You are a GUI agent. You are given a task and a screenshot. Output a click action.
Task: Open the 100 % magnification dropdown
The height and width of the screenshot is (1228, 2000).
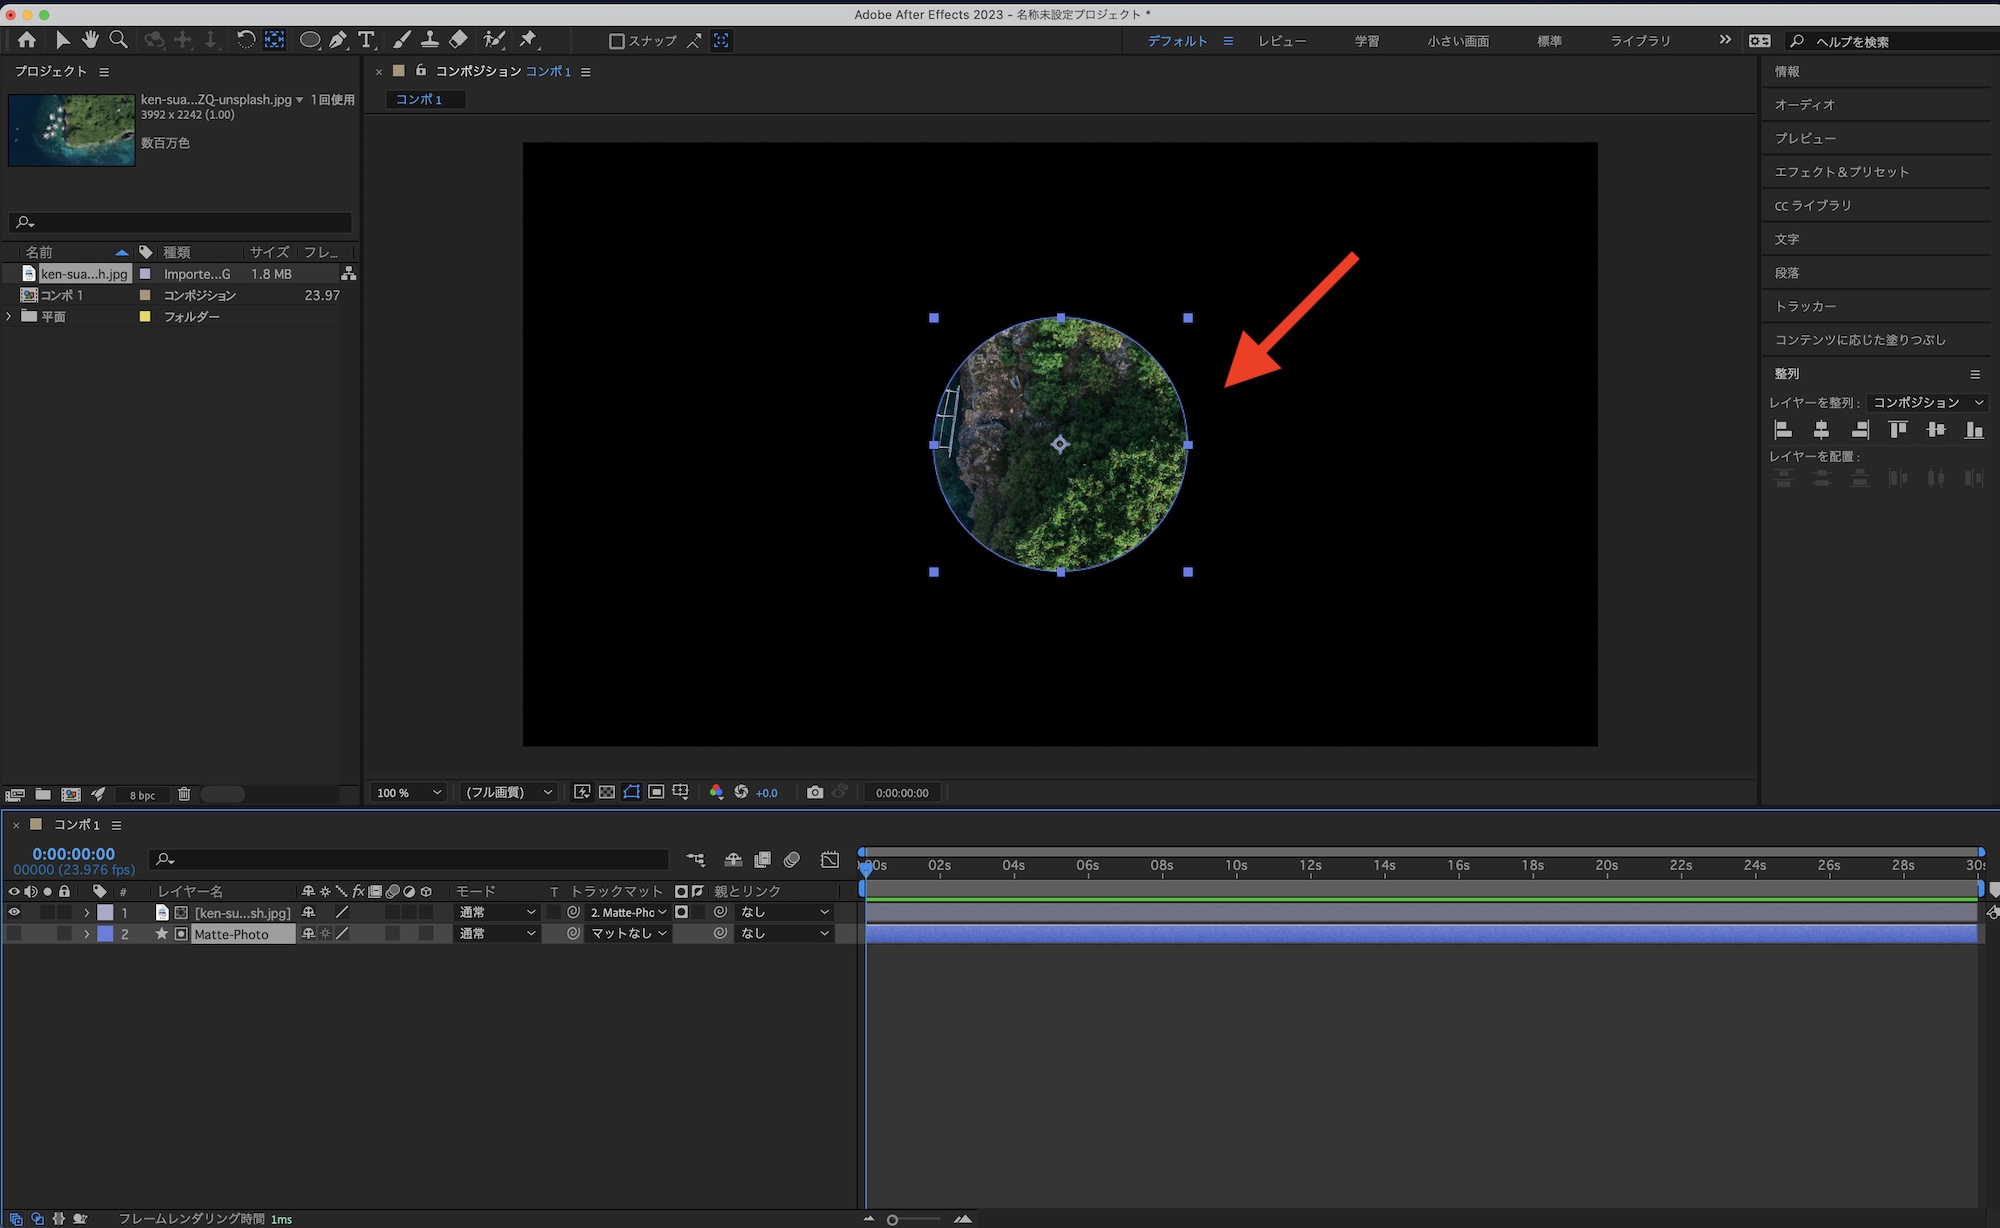pyautogui.click(x=408, y=792)
